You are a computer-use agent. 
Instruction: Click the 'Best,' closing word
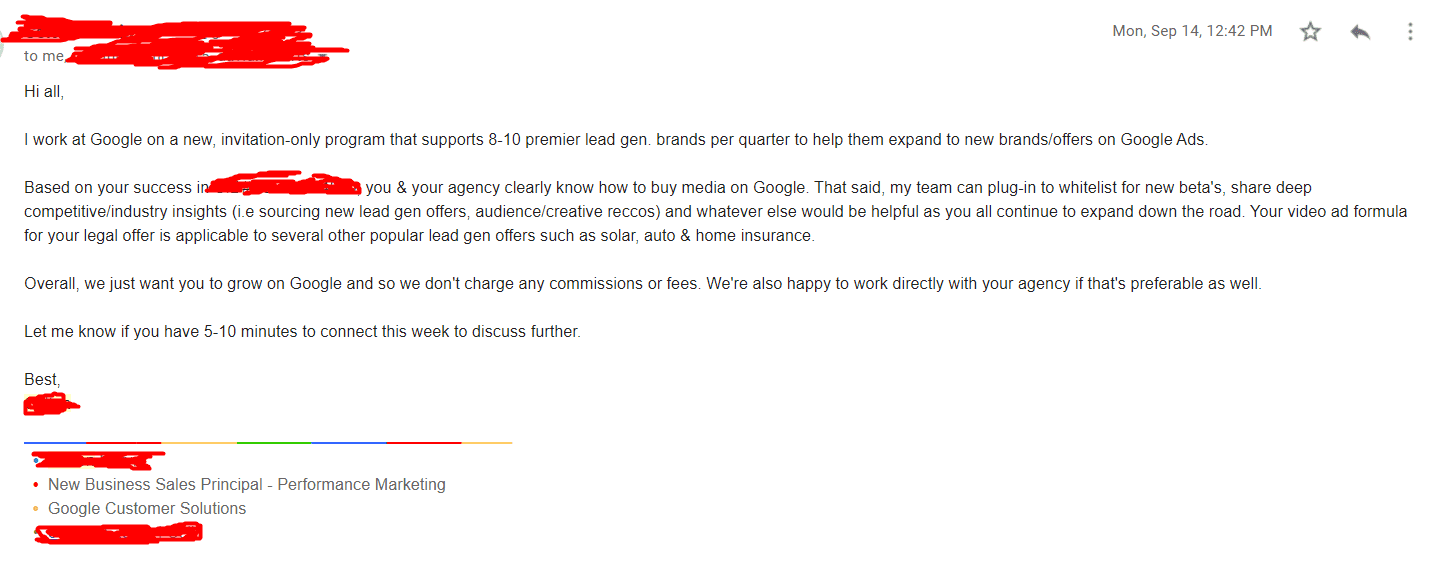coord(42,380)
